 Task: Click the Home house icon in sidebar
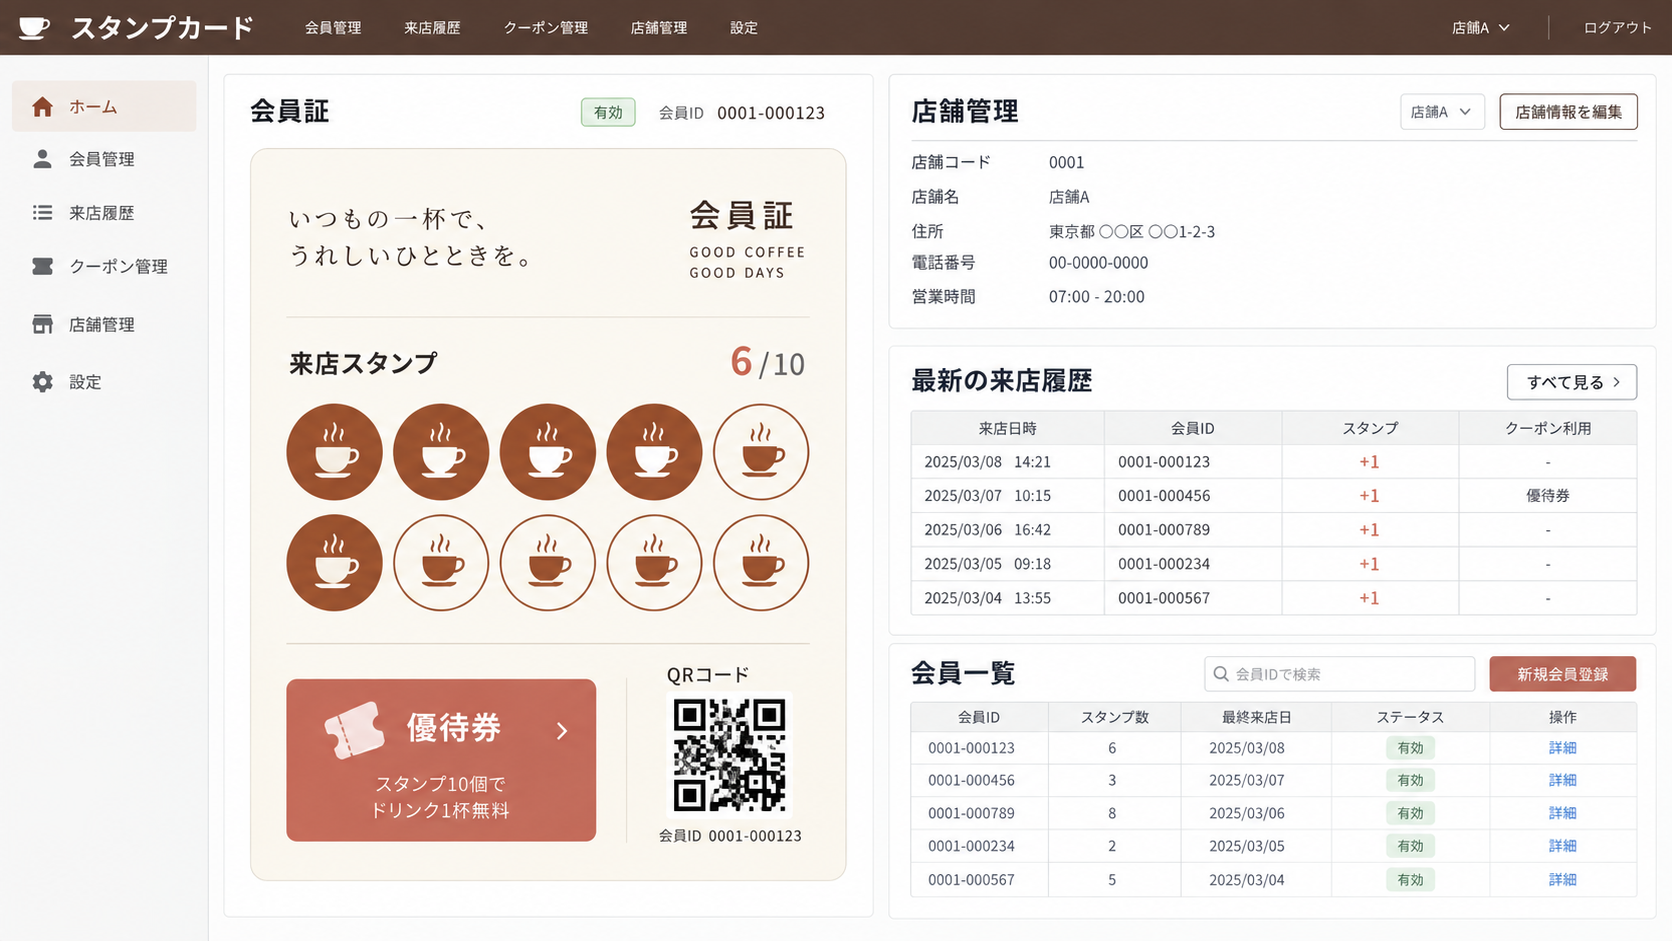[x=42, y=107]
